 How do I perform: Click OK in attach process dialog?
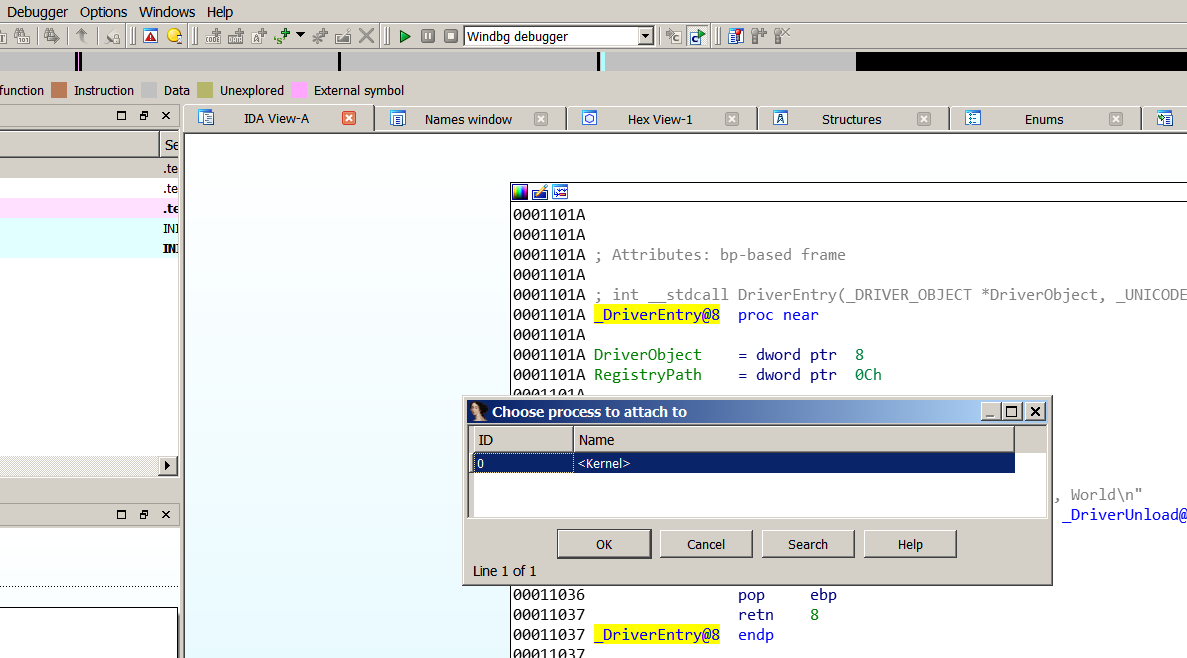coord(604,544)
